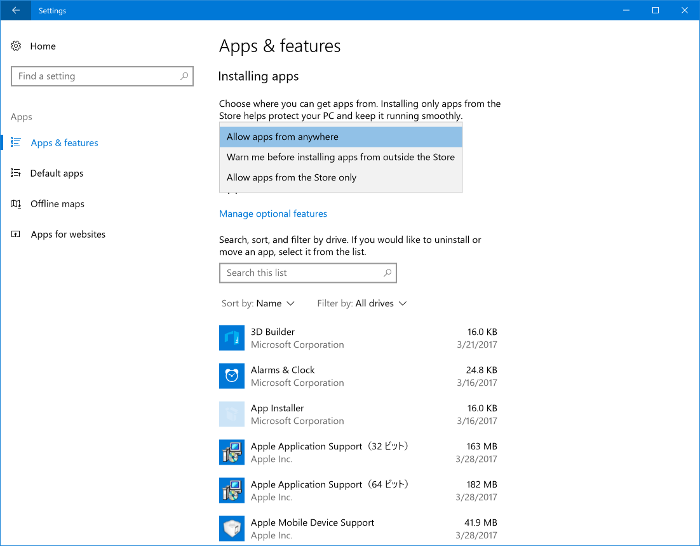Close the Settings window
The height and width of the screenshot is (546, 700).
click(x=684, y=10)
